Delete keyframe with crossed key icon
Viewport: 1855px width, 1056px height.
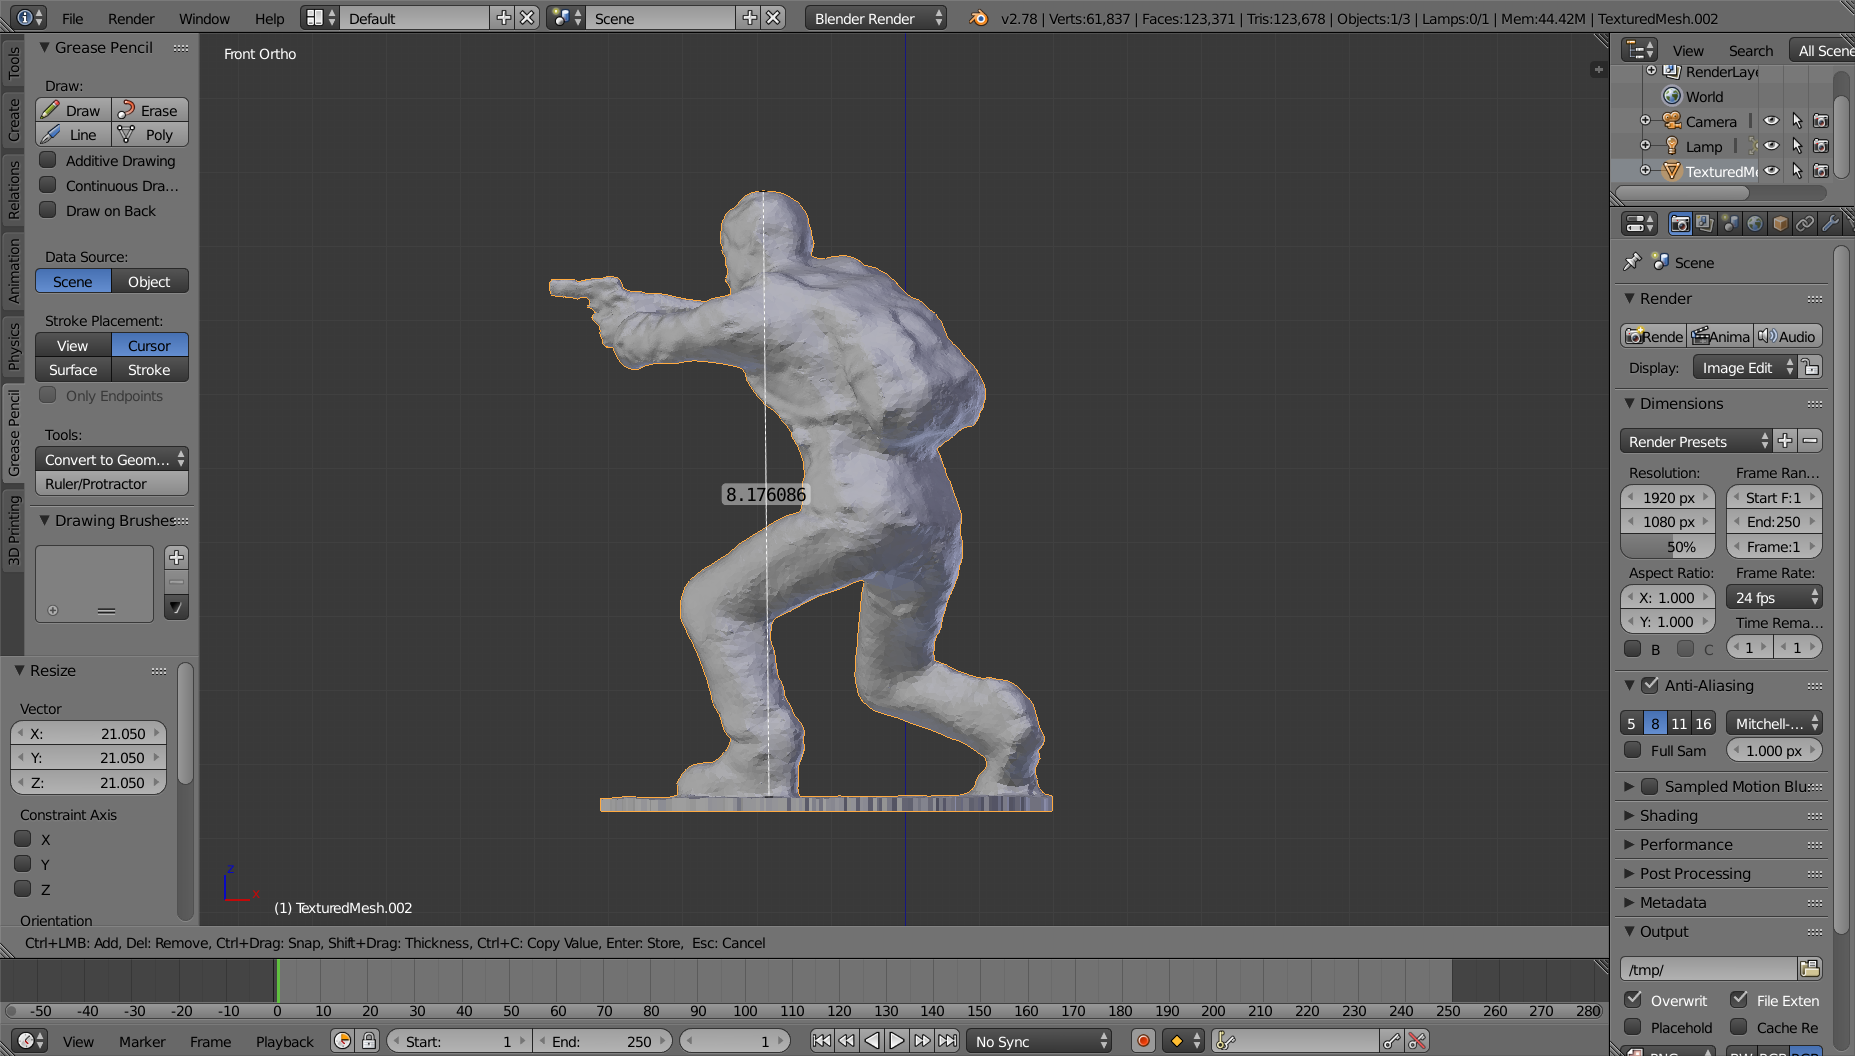pos(1416,1041)
